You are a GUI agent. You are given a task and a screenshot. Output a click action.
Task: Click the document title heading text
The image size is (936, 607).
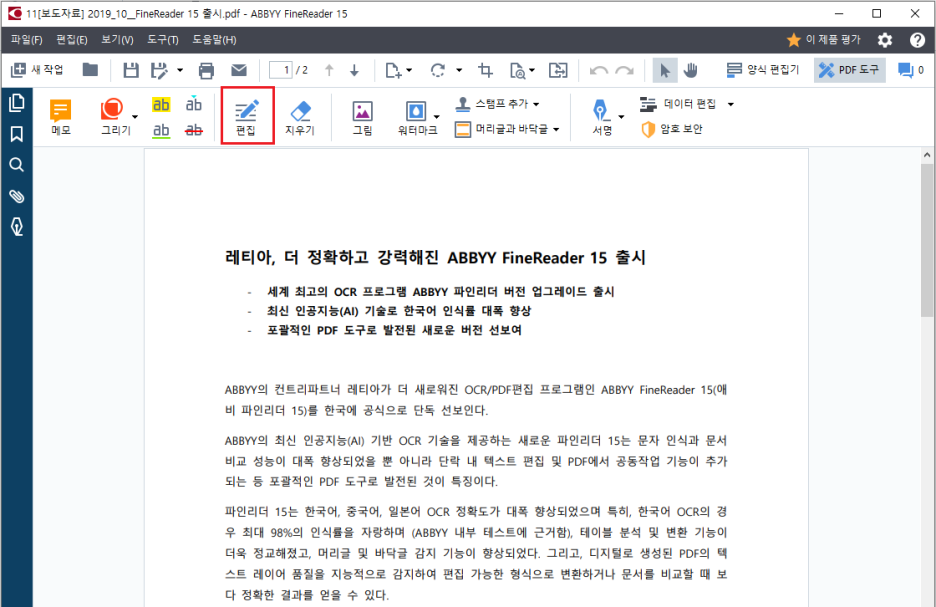(435, 257)
